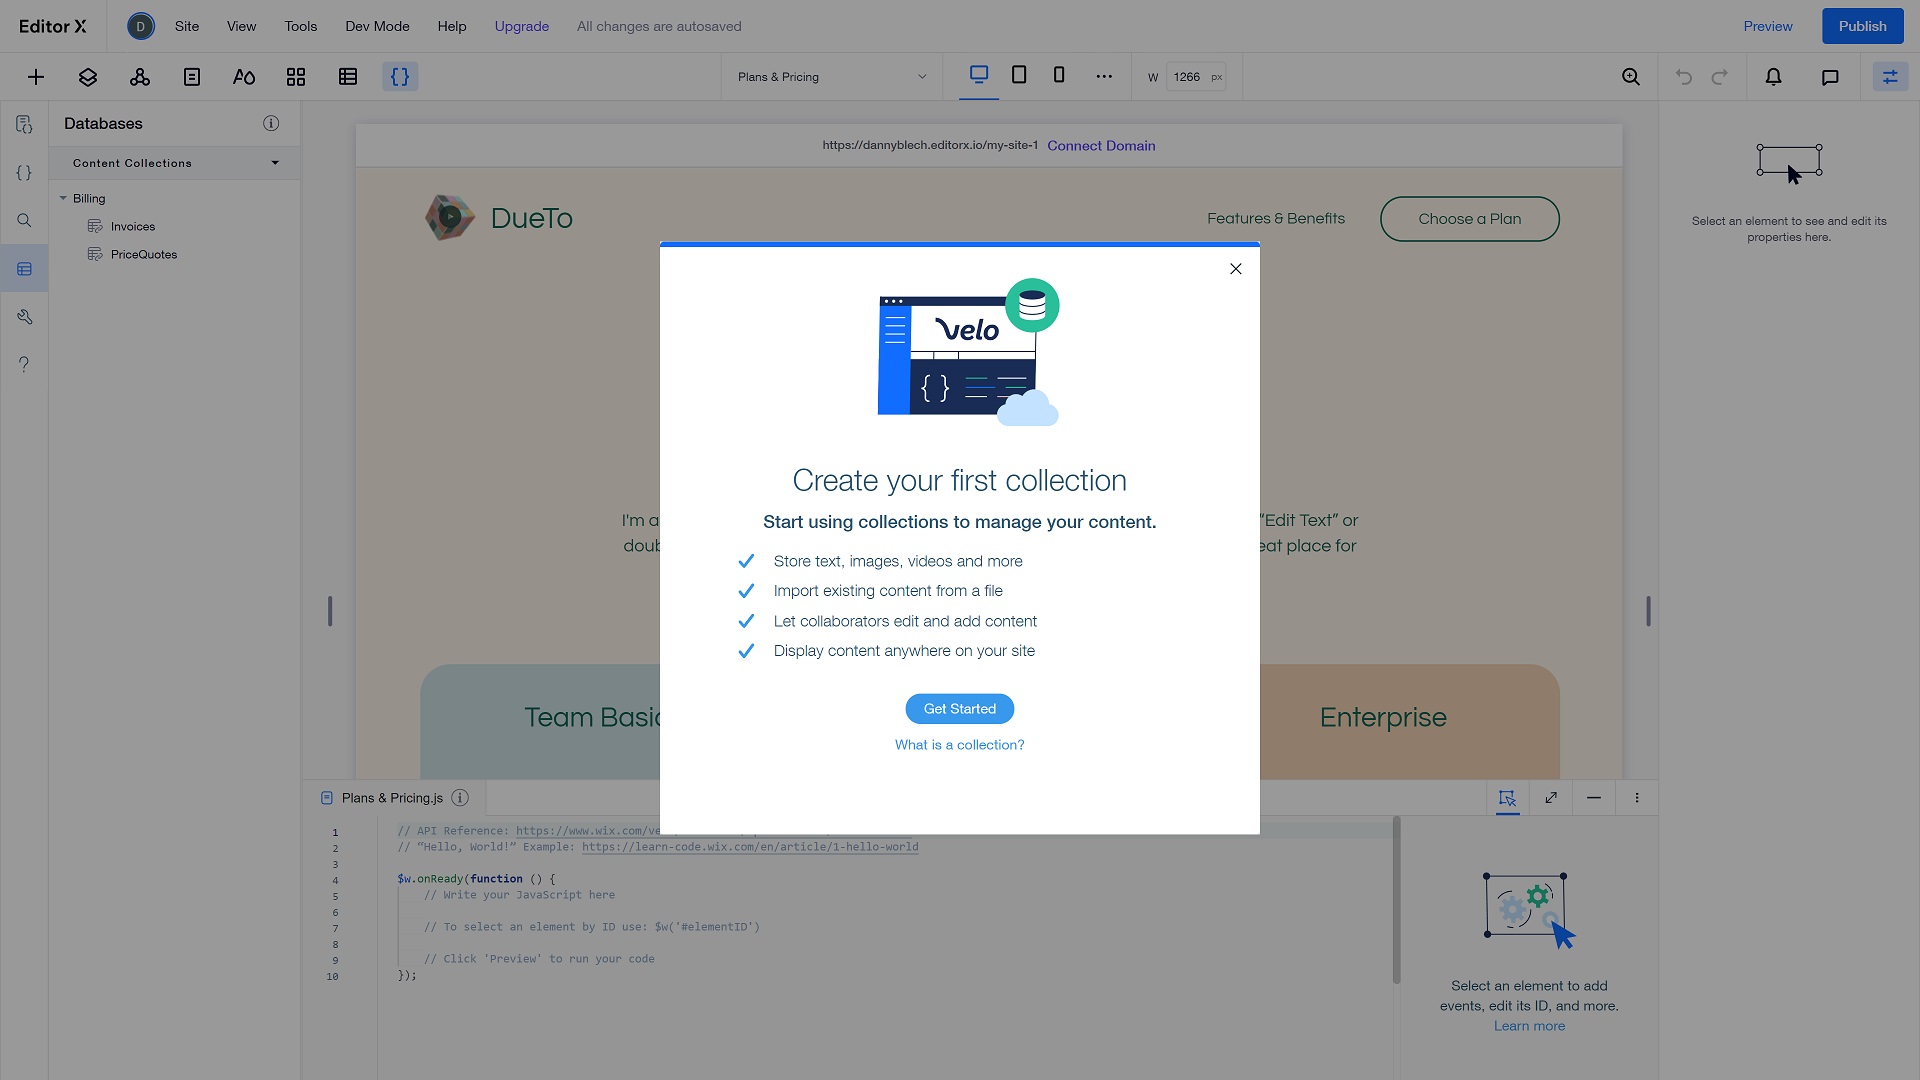Minimize the code panel

pos(1594,798)
